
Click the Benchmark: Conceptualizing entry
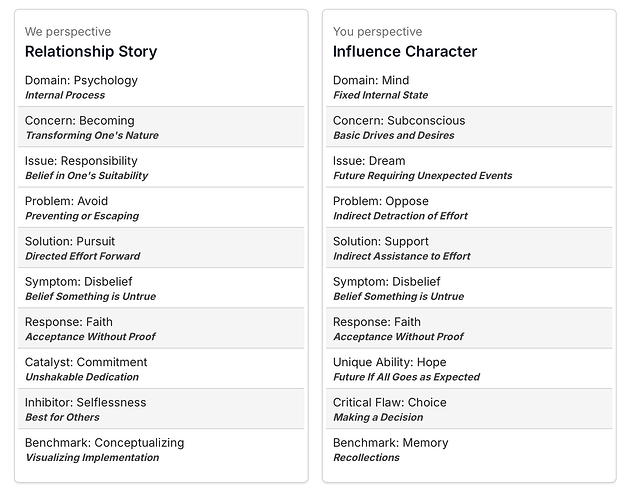point(161,449)
